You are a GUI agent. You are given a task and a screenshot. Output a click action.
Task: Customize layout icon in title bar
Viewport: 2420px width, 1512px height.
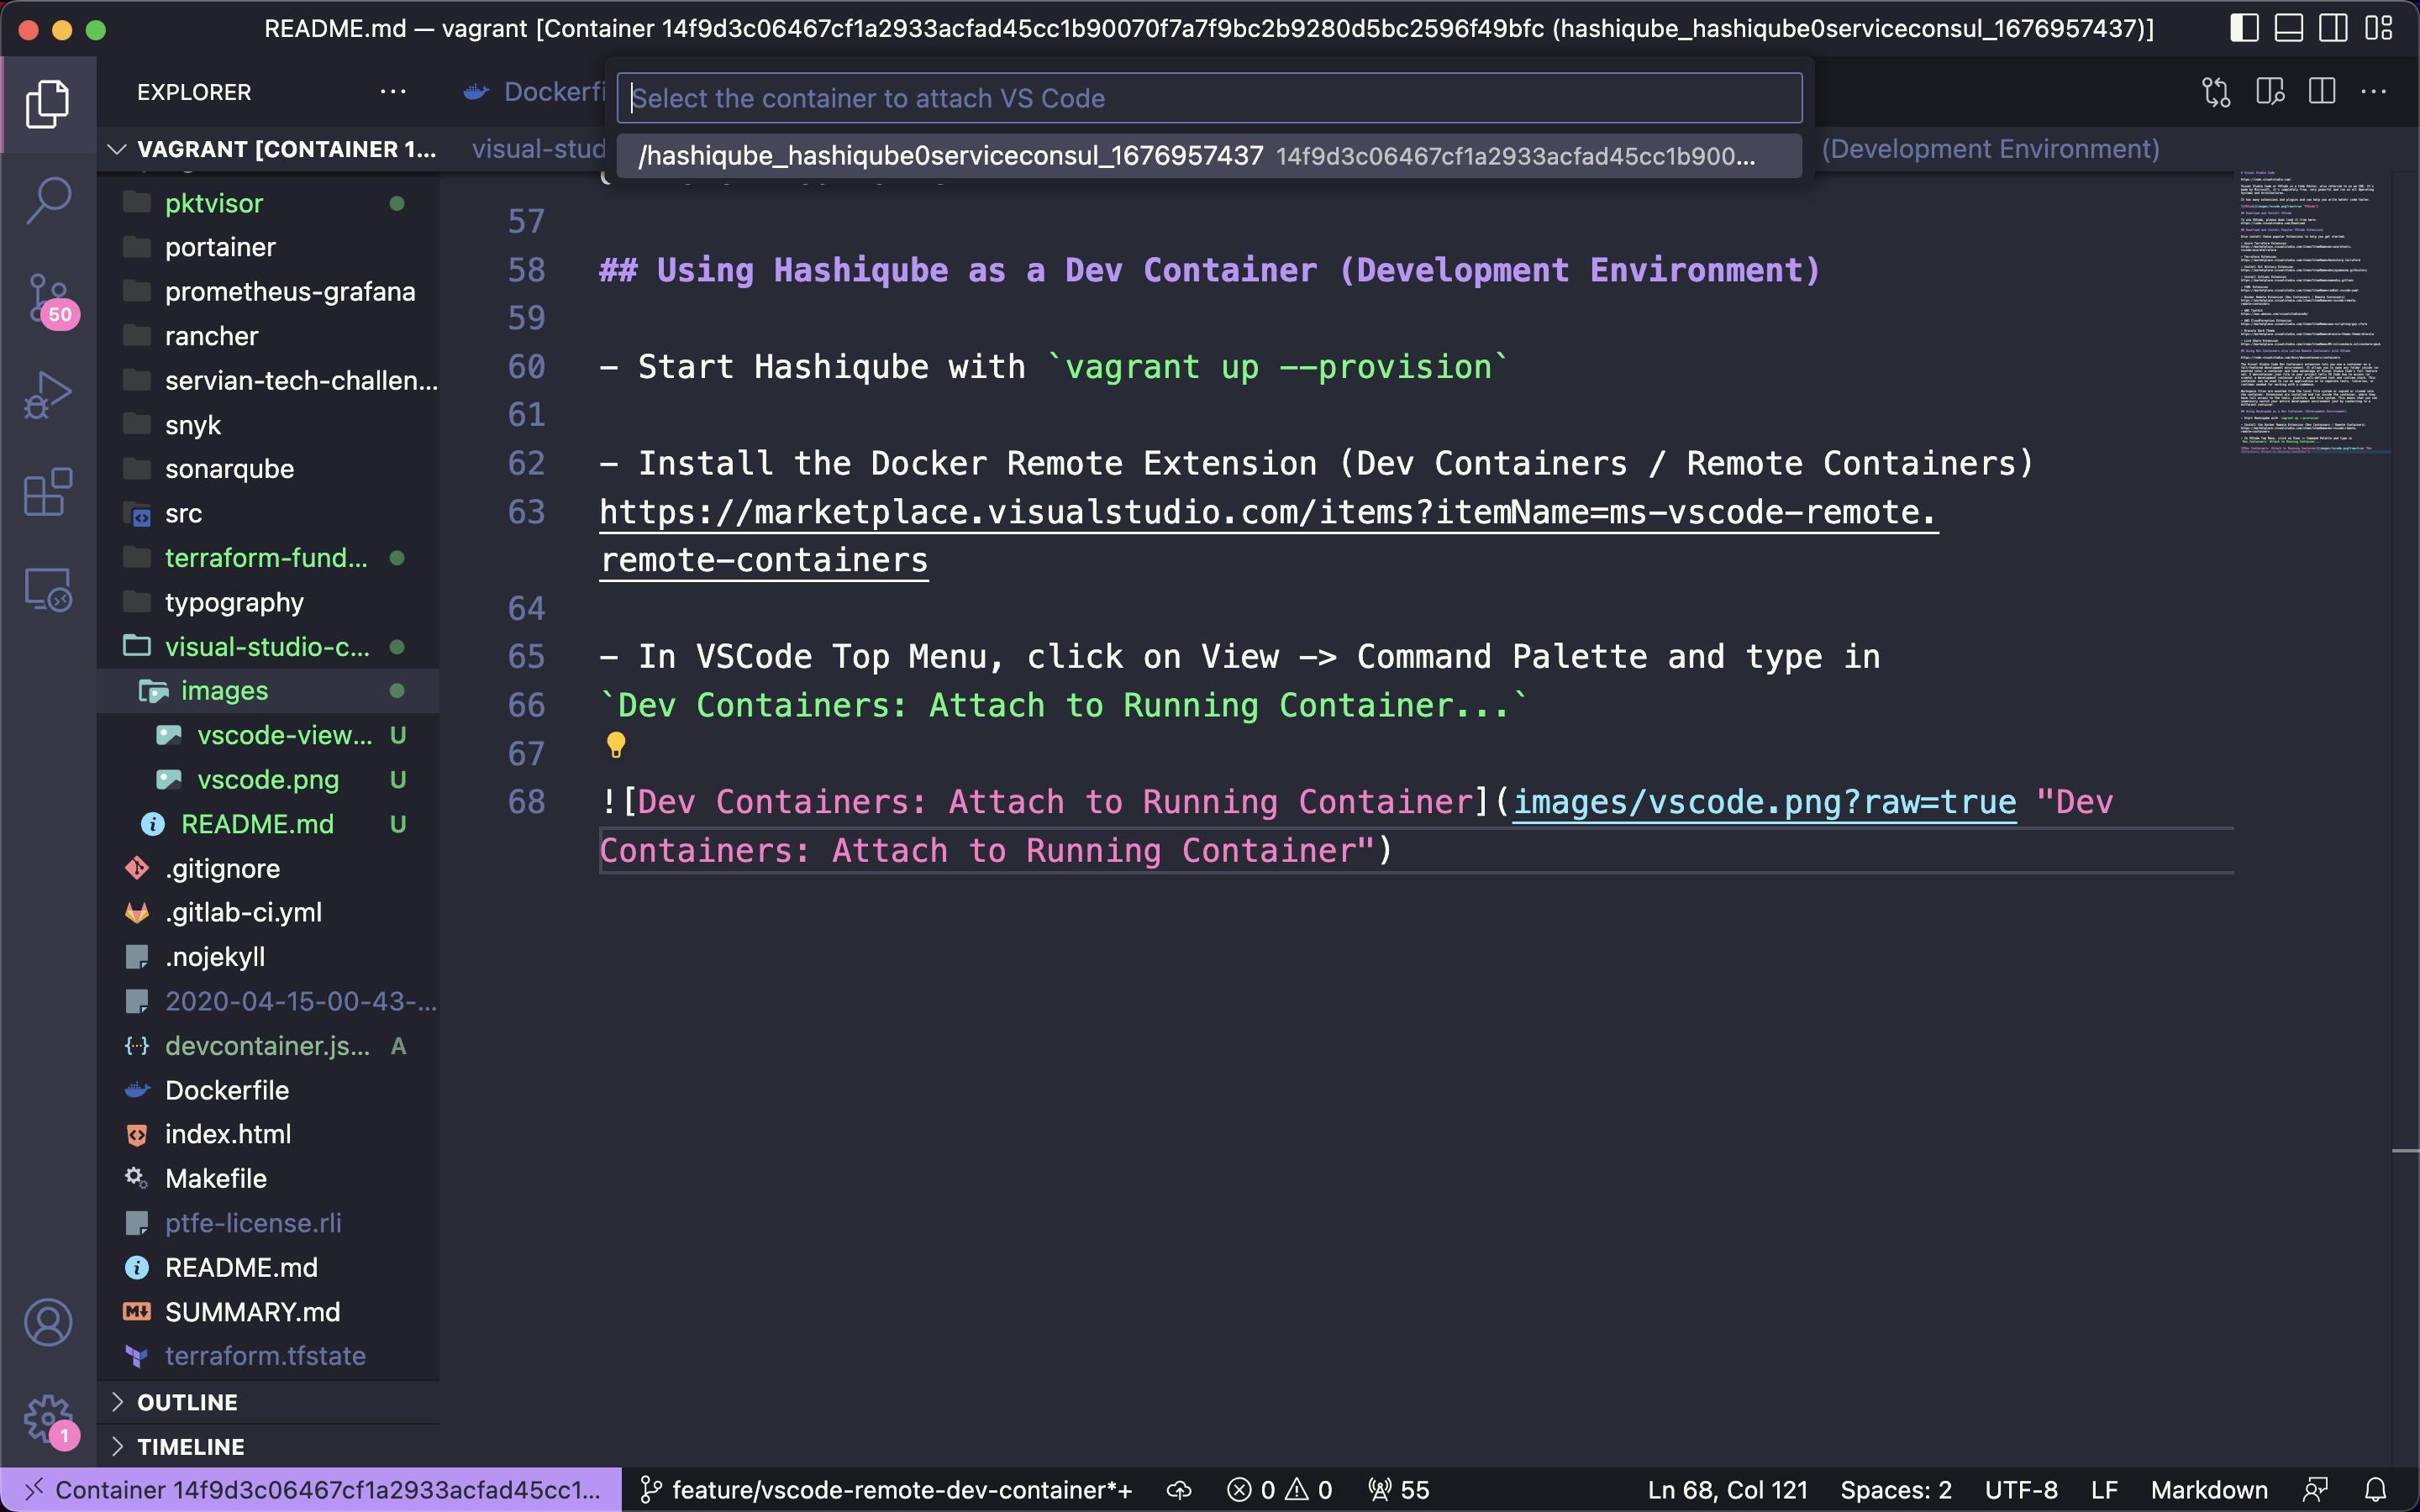click(x=2379, y=28)
